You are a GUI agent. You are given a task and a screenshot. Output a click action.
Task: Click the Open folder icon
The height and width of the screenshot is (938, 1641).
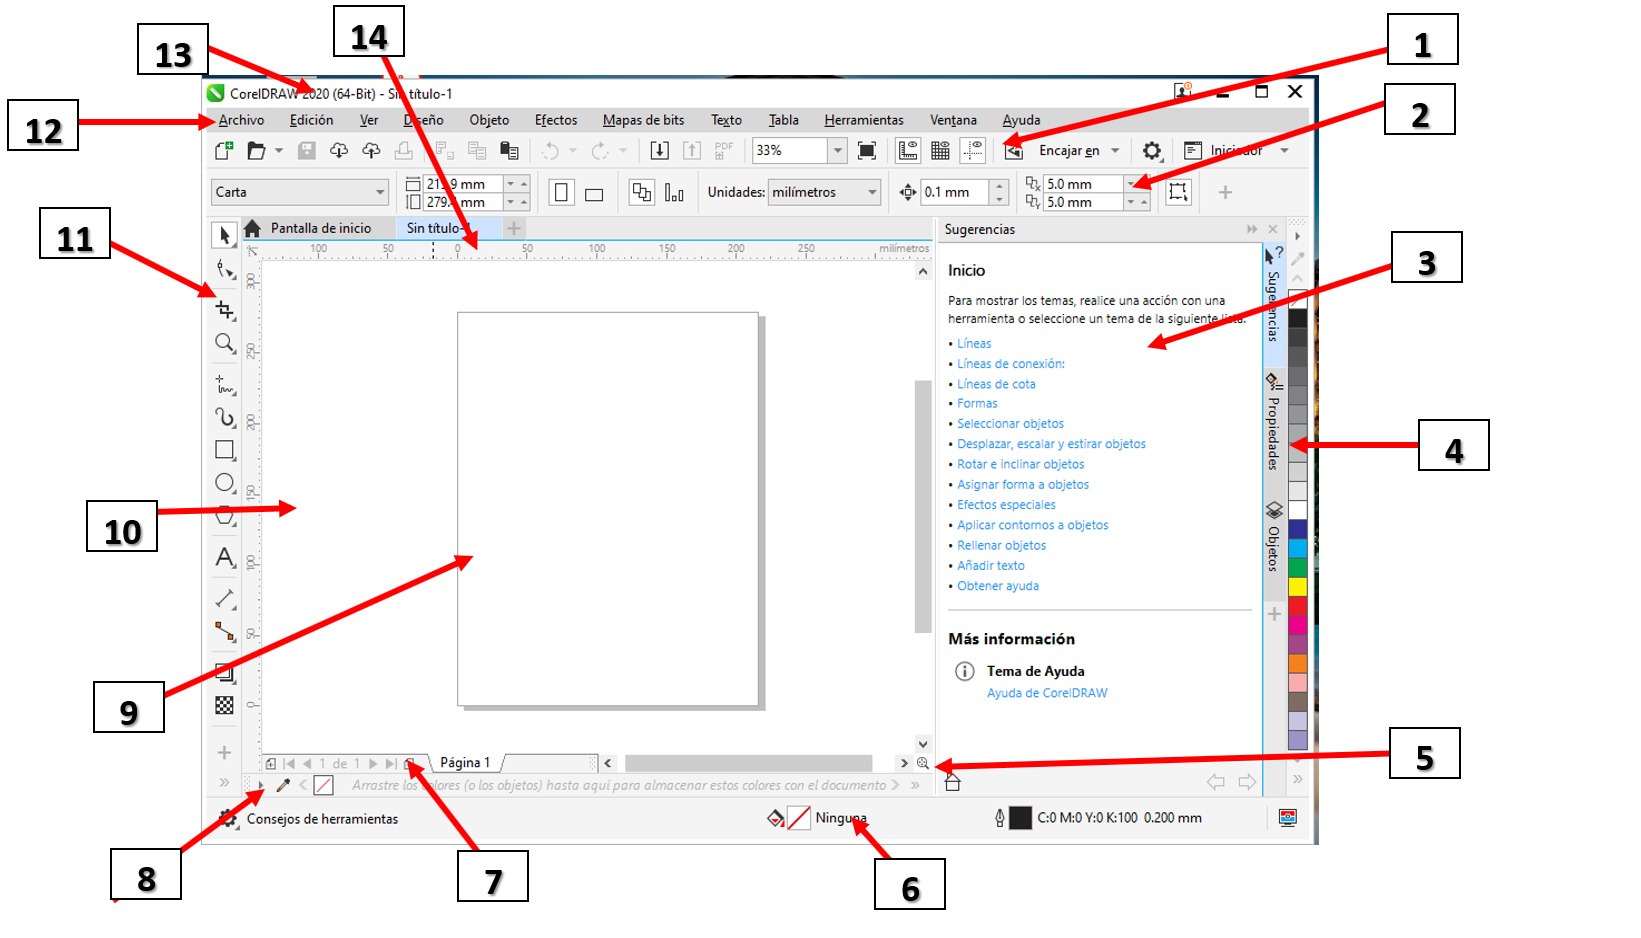pos(257,150)
